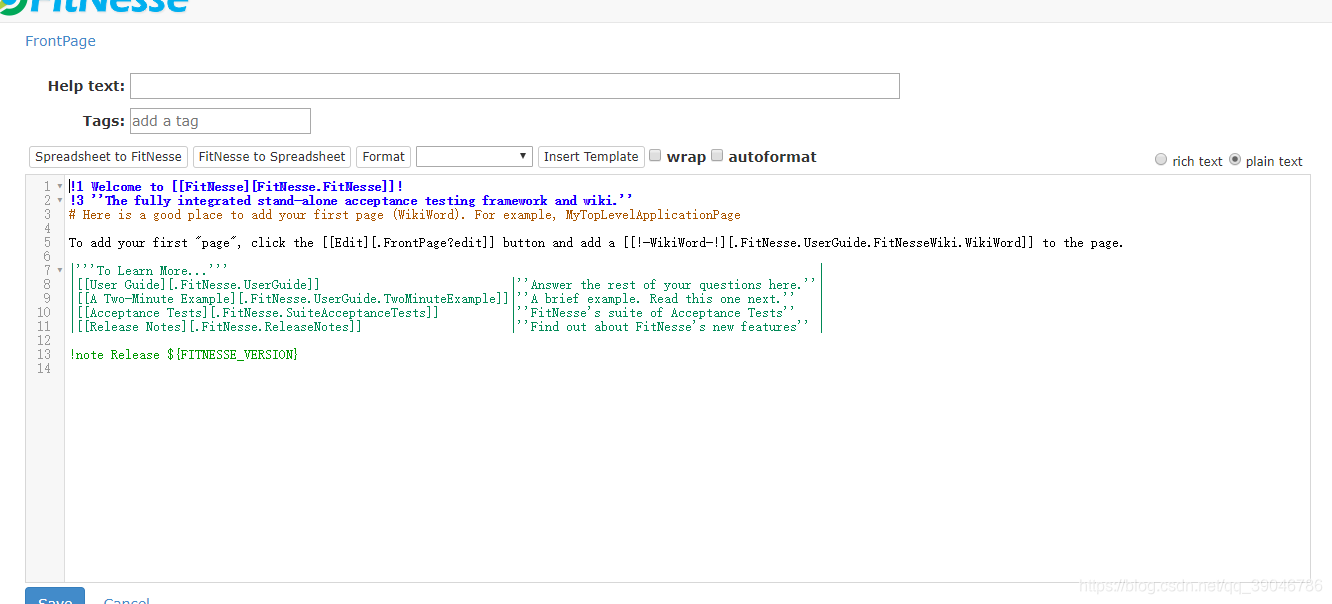This screenshot has height=604, width=1332.
Task: Click line number 13 in the gutter
Action: coord(44,355)
